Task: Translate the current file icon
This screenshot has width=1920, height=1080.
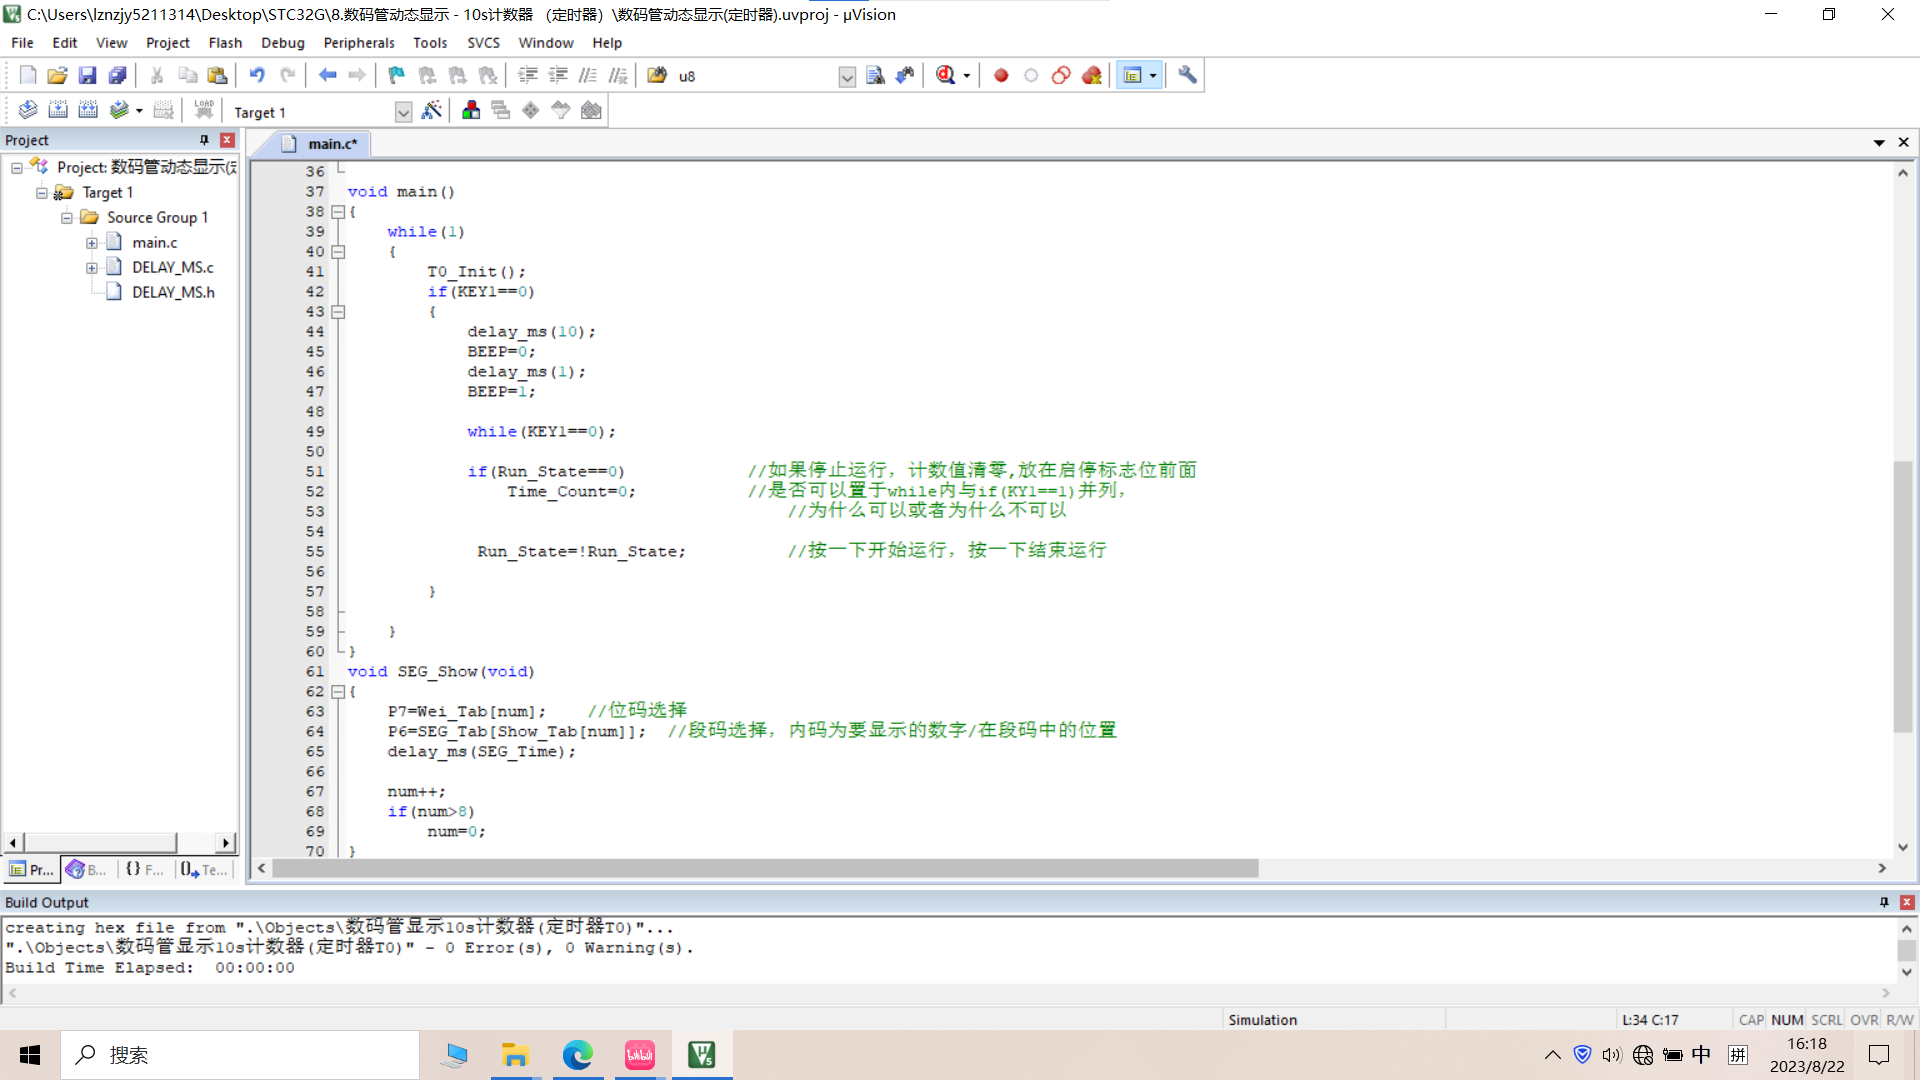Action: [x=28, y=110]
